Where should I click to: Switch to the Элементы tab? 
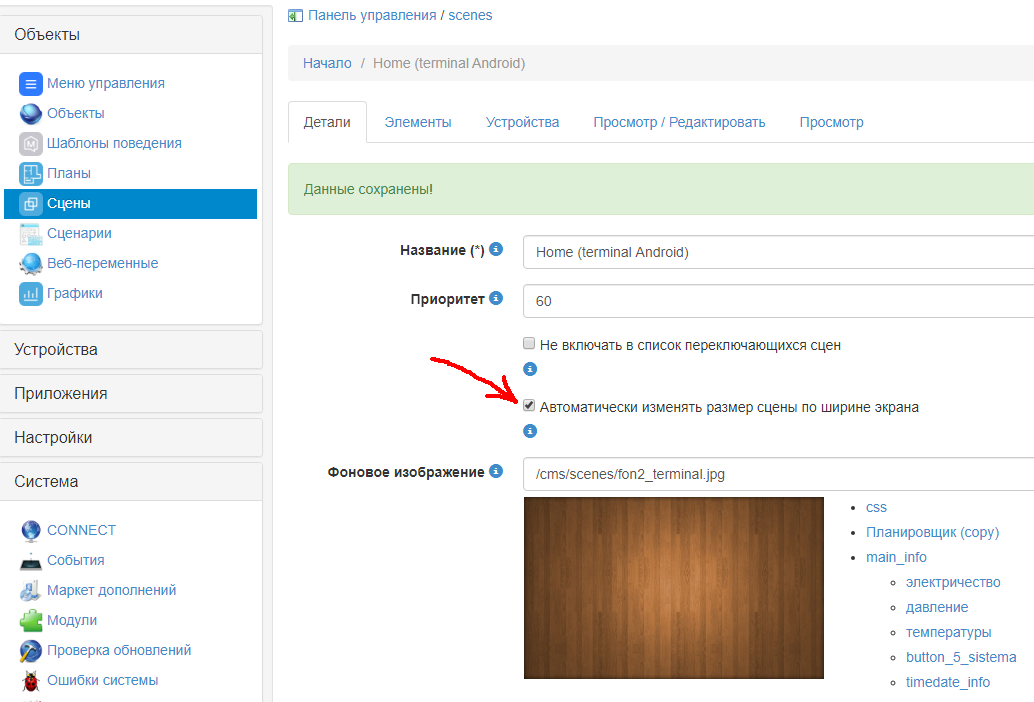(418, 121)
